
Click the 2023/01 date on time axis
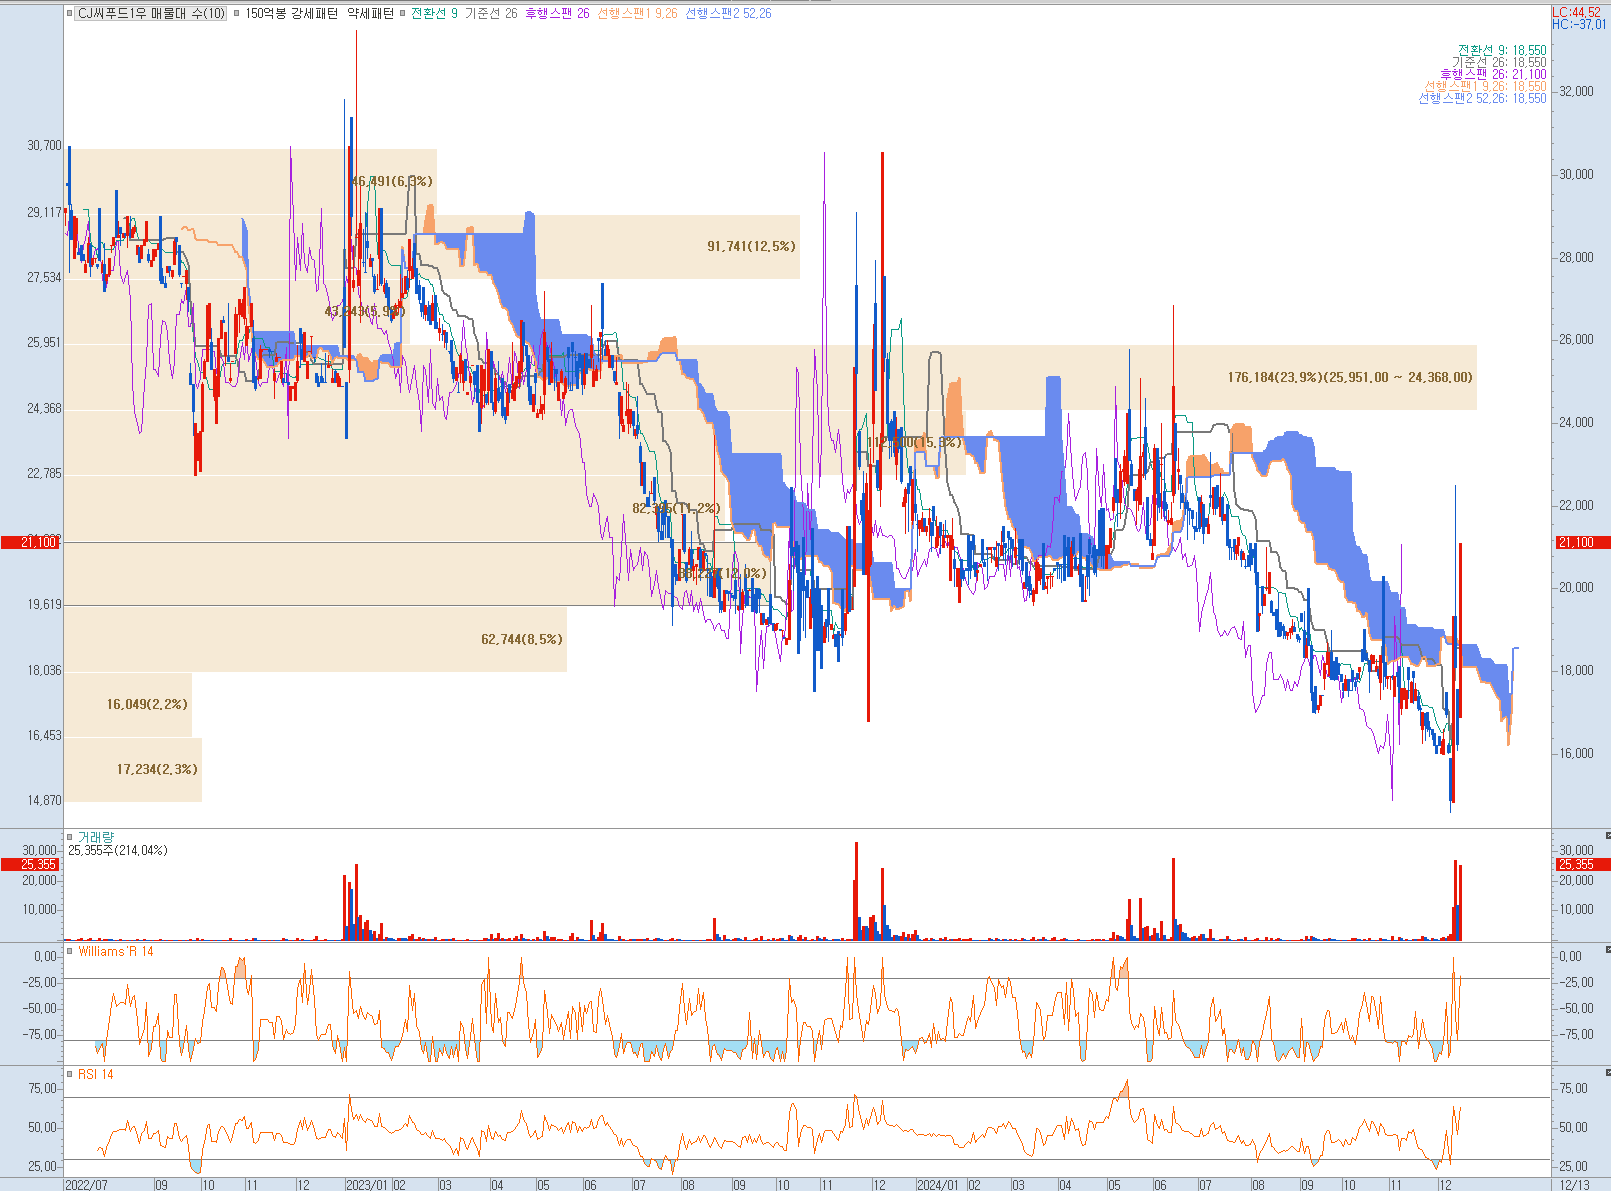tap(366, 1184)
